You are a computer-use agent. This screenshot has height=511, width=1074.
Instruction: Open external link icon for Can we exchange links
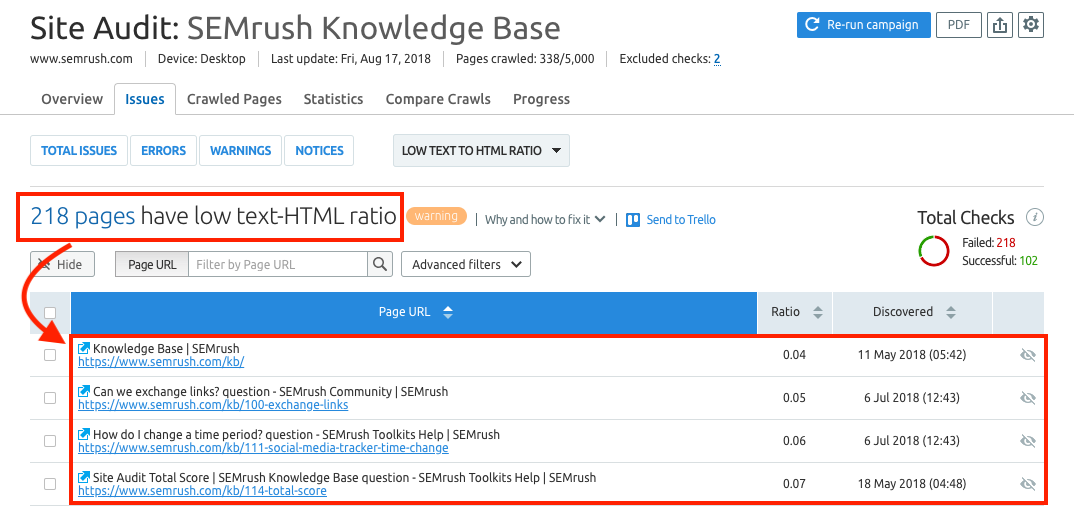(x=84, y=391)
